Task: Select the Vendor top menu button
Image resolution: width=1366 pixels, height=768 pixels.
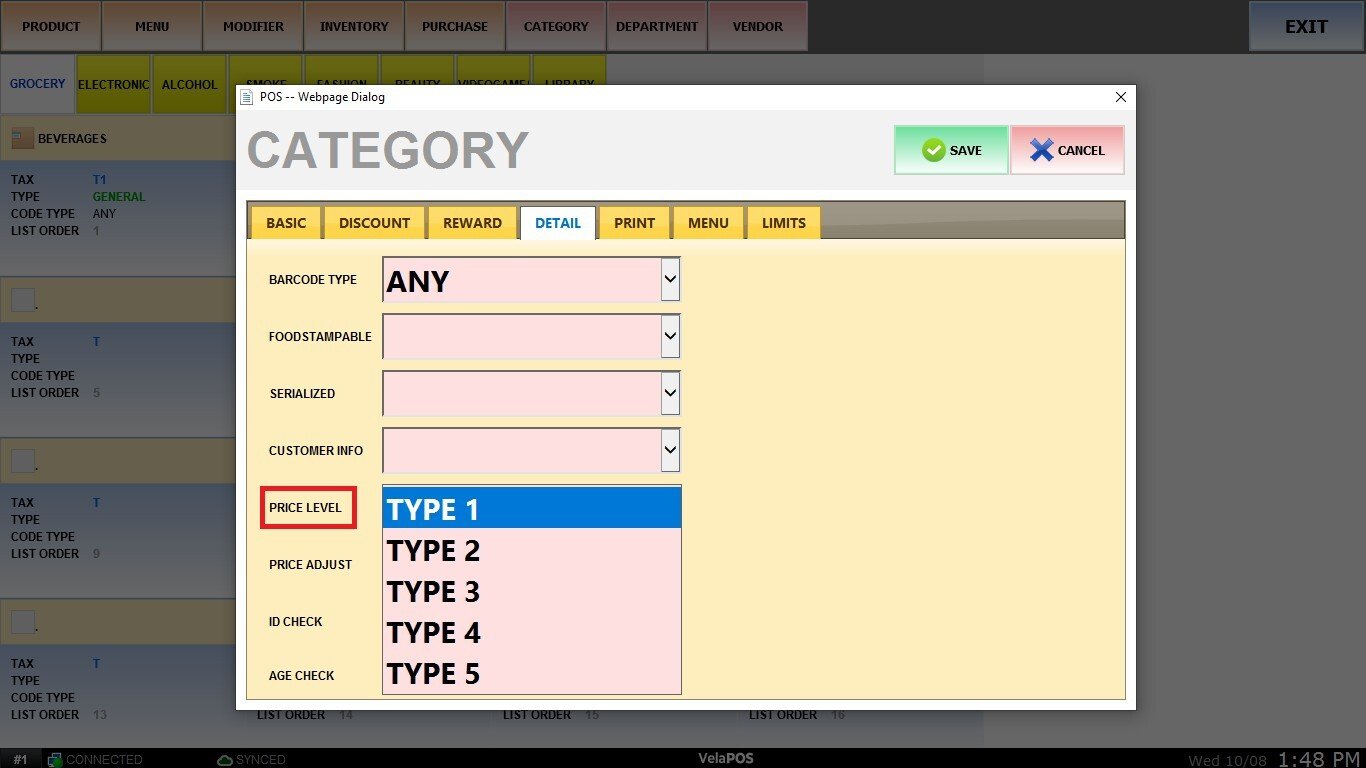Action: [x=758, y=27]
